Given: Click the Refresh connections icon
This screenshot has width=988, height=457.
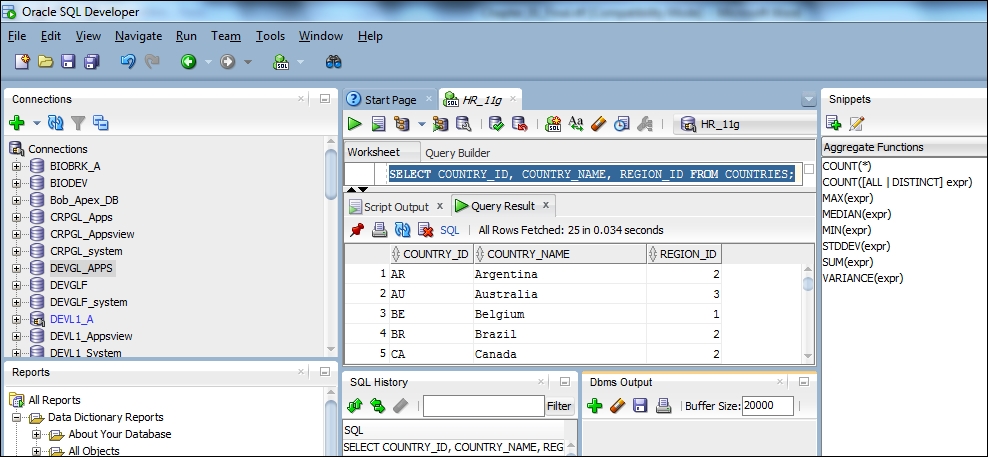Looking at the screenshot, I should 55,123.
